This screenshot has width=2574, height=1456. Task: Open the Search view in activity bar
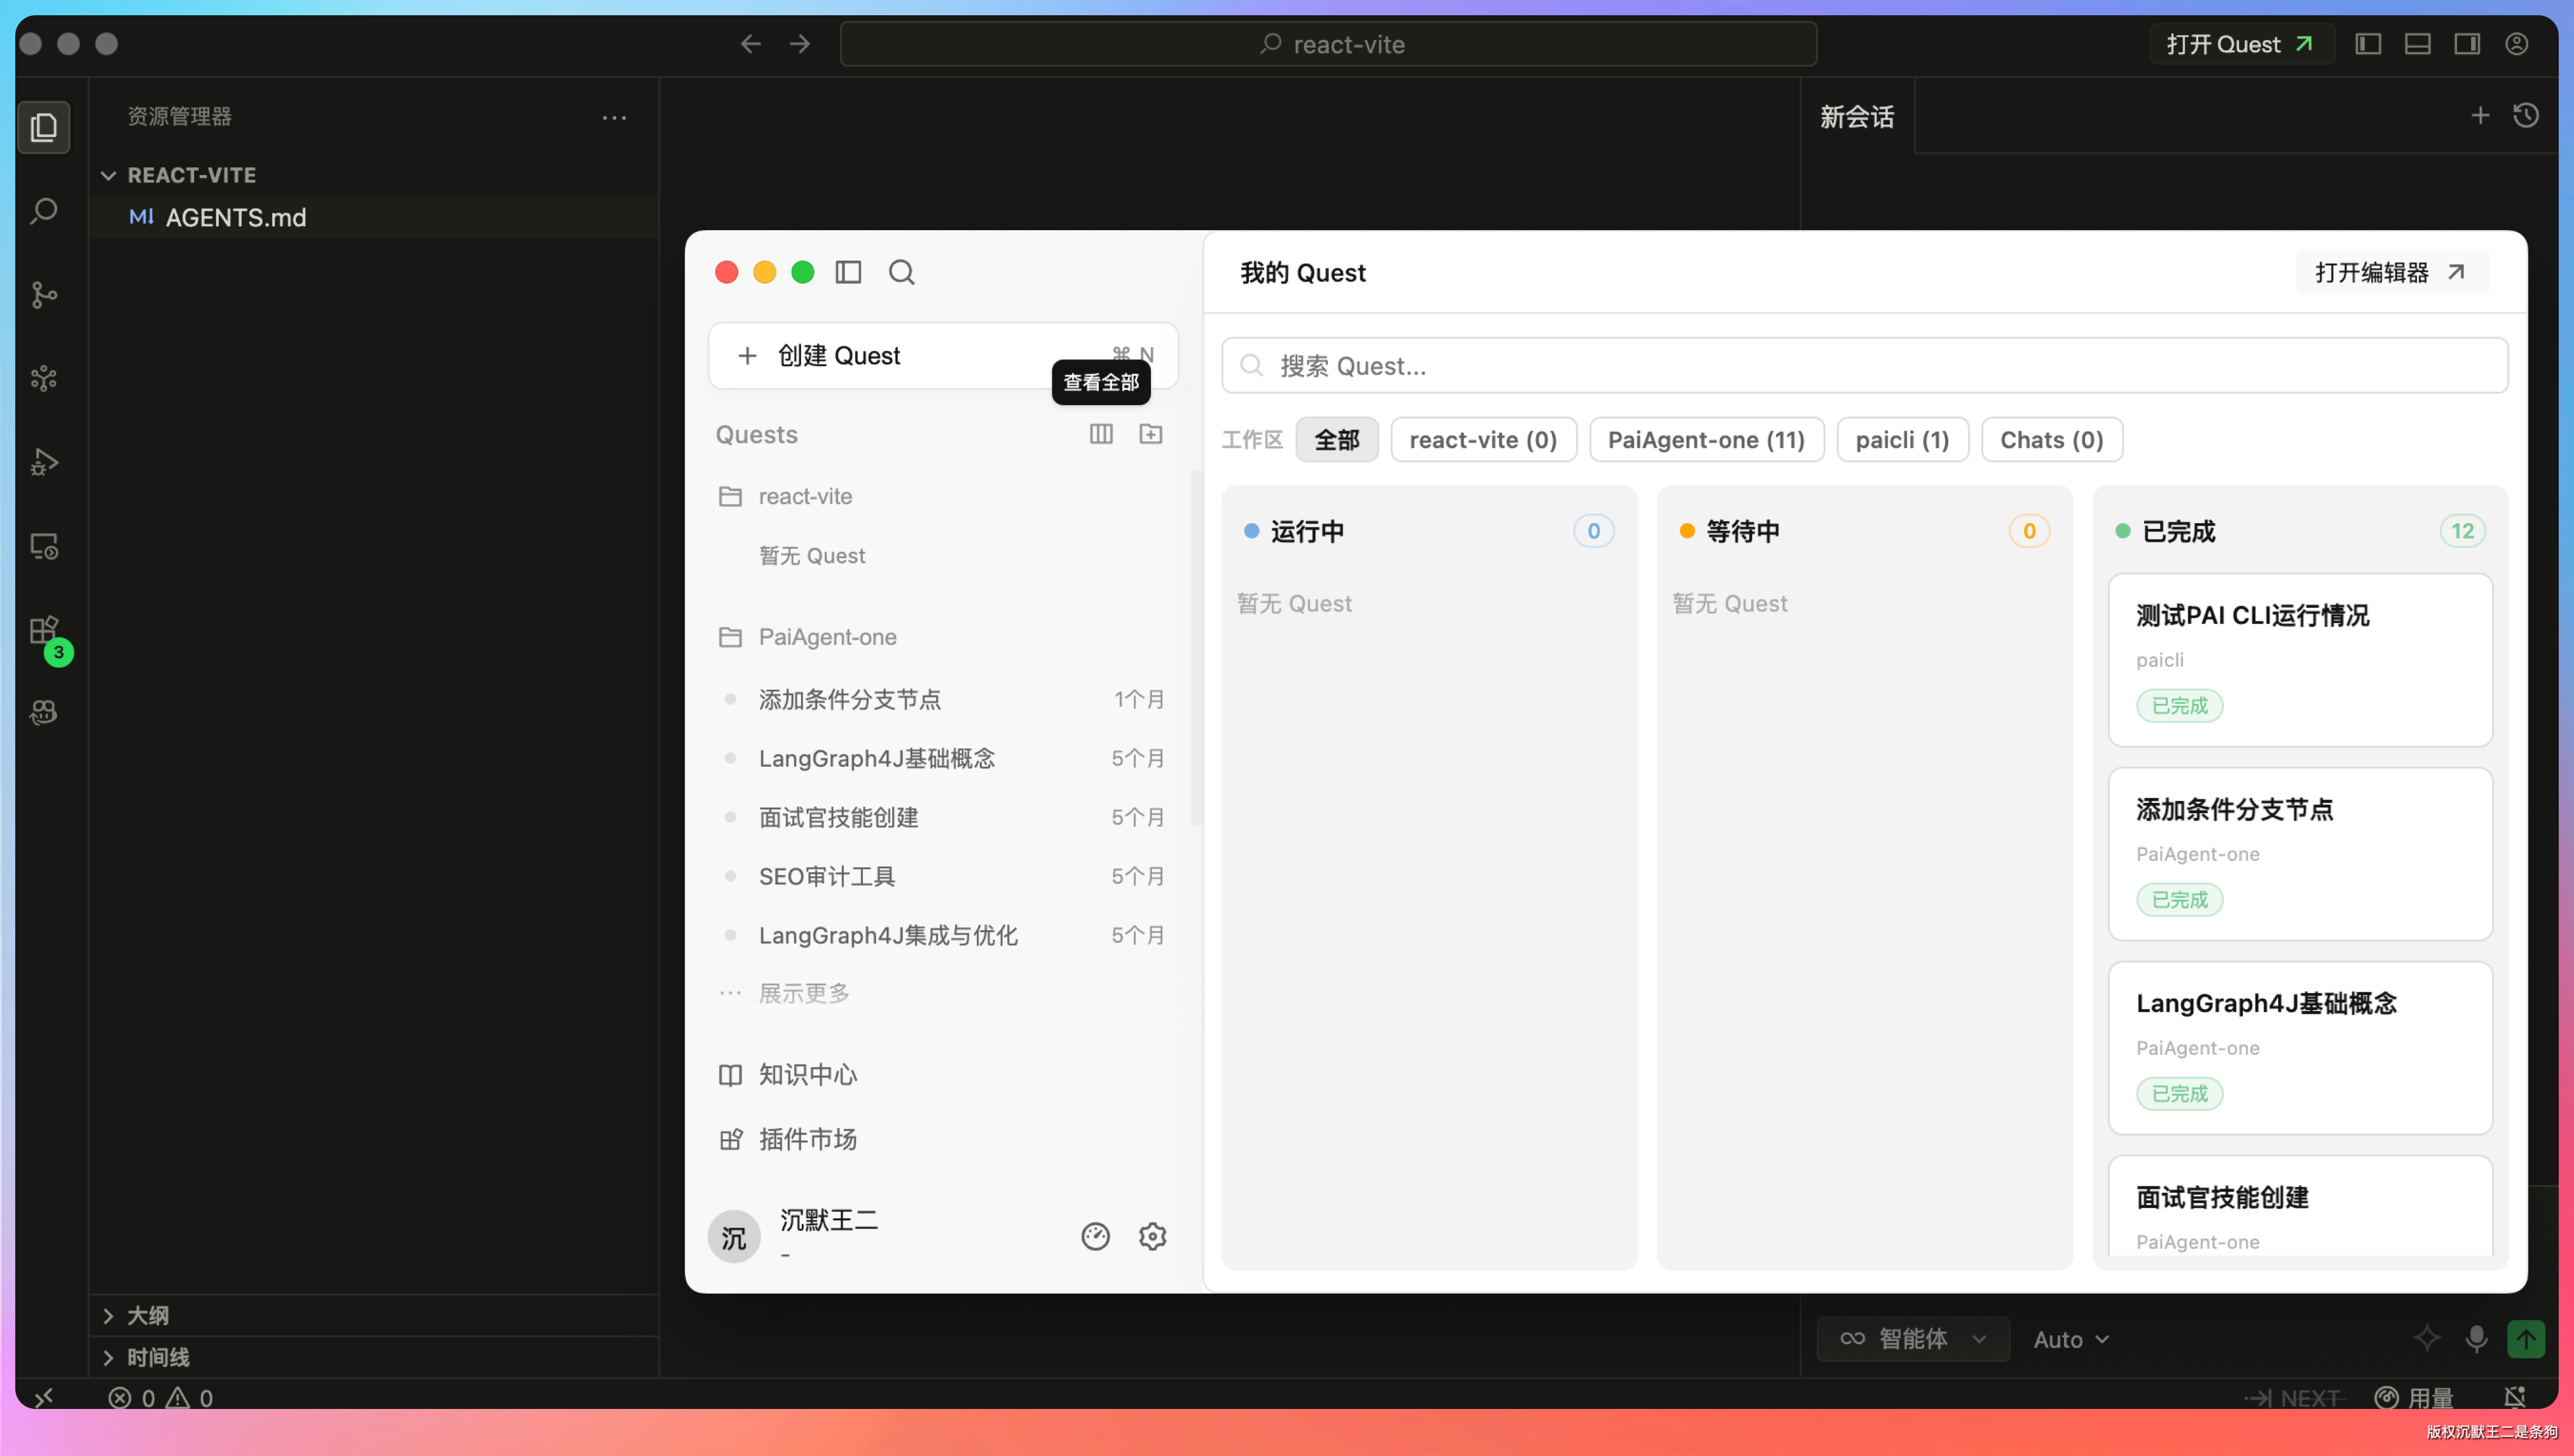click(x=44, y=211)
